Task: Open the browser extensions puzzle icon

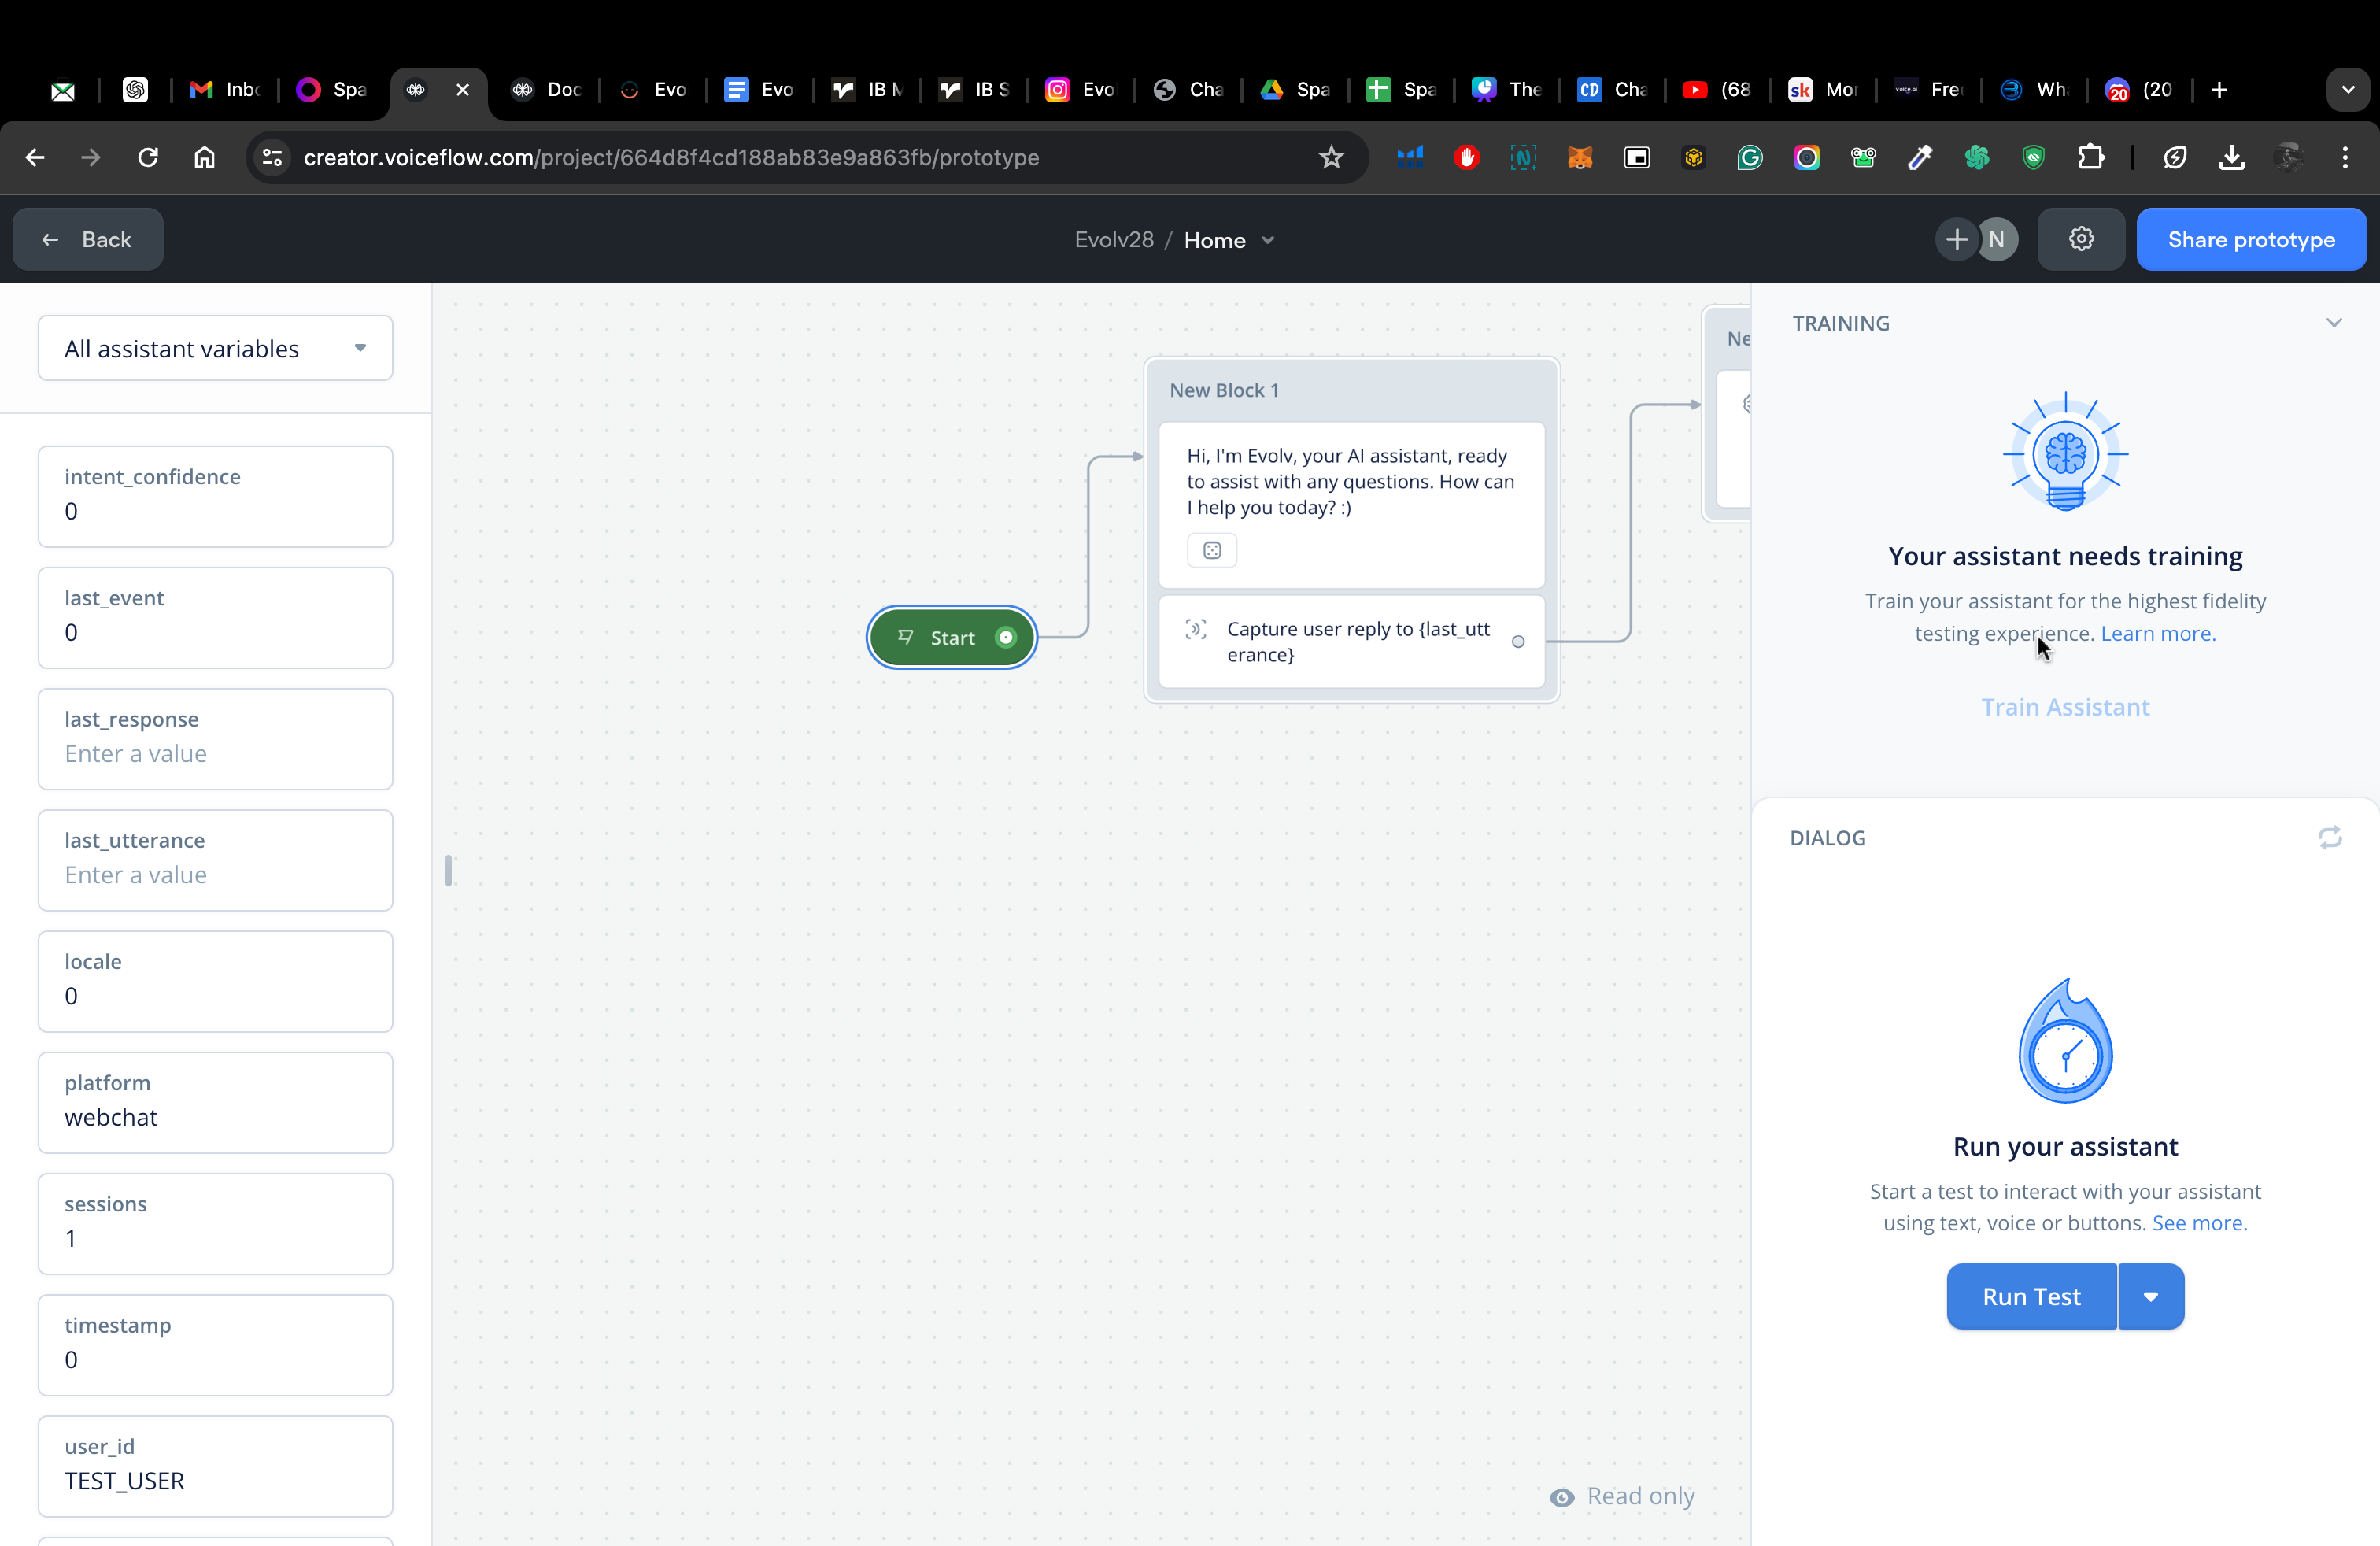Action: 2090,157
